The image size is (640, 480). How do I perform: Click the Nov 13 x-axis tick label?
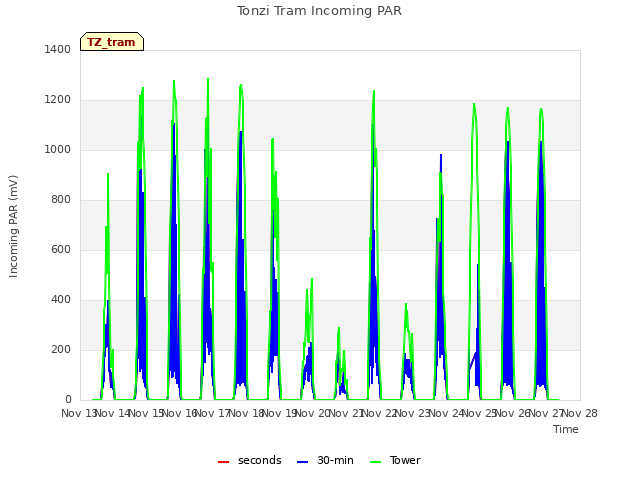78,413
